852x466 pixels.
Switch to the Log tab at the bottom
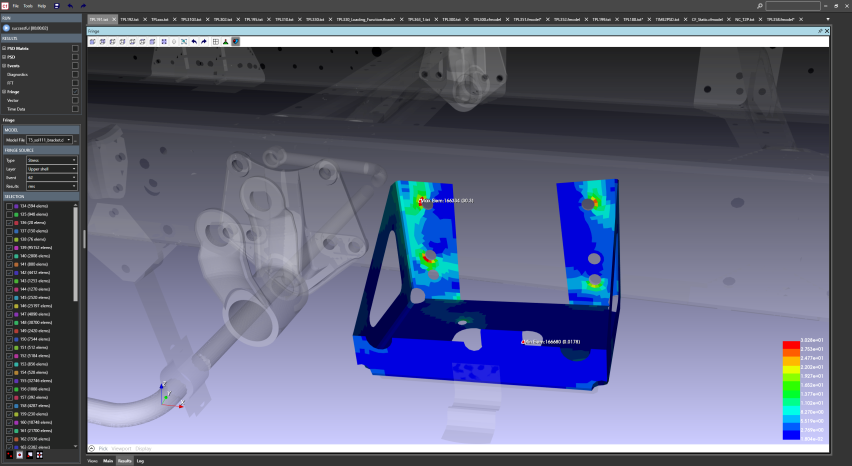pyautogui.click(x=140, y=461)
